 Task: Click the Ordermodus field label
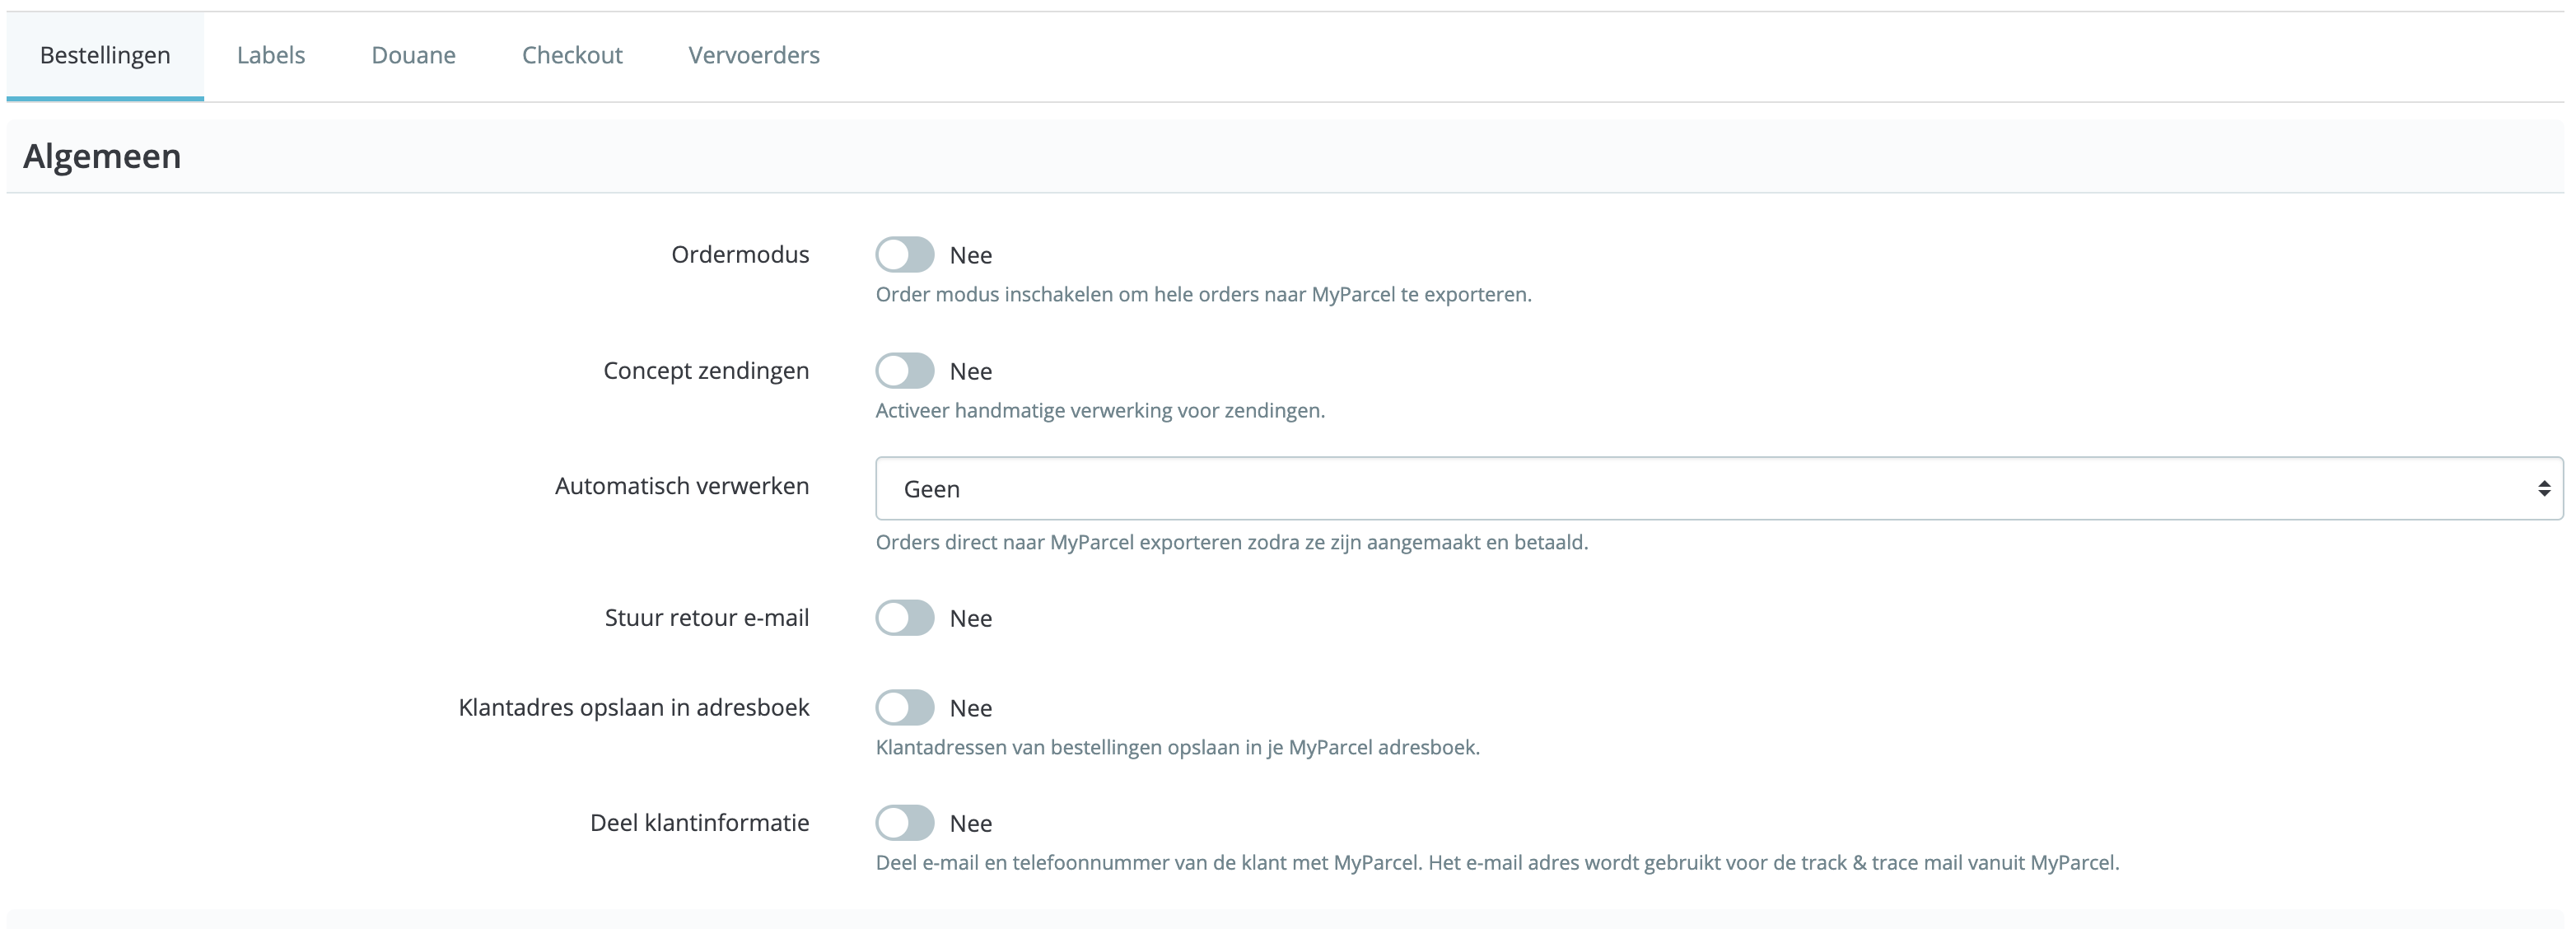coord(740,255)
